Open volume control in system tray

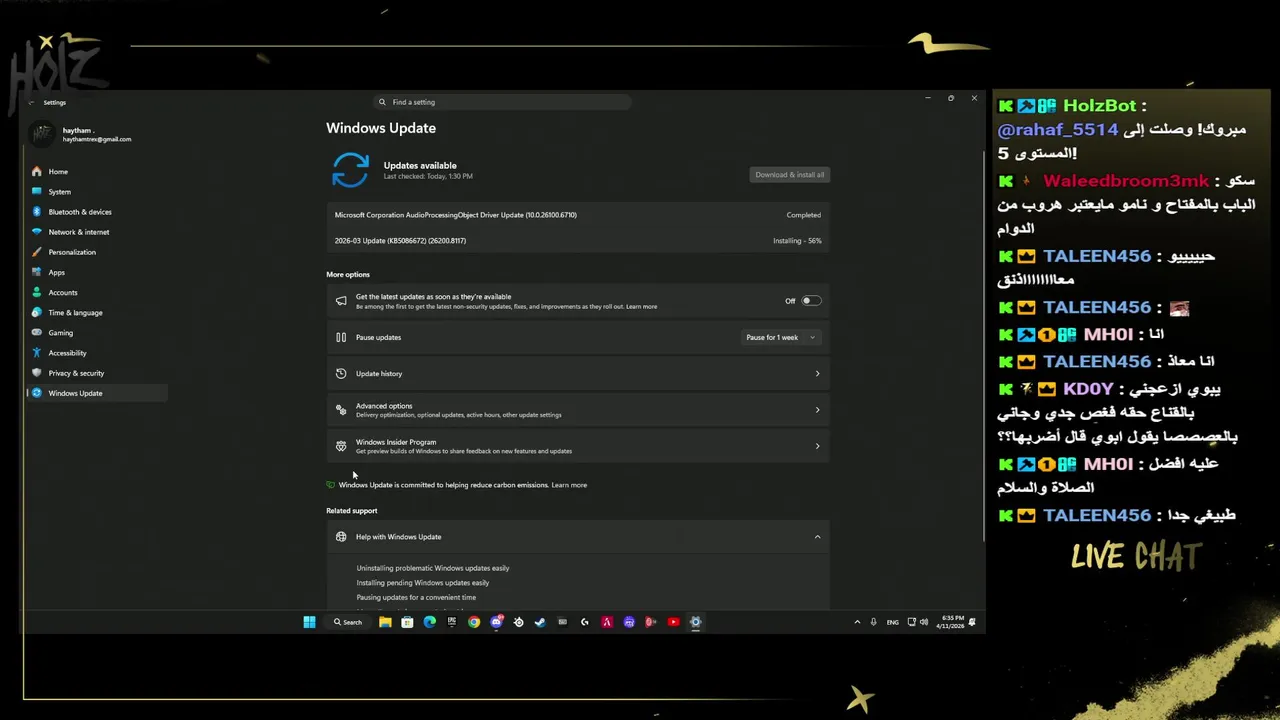[924, 622]
